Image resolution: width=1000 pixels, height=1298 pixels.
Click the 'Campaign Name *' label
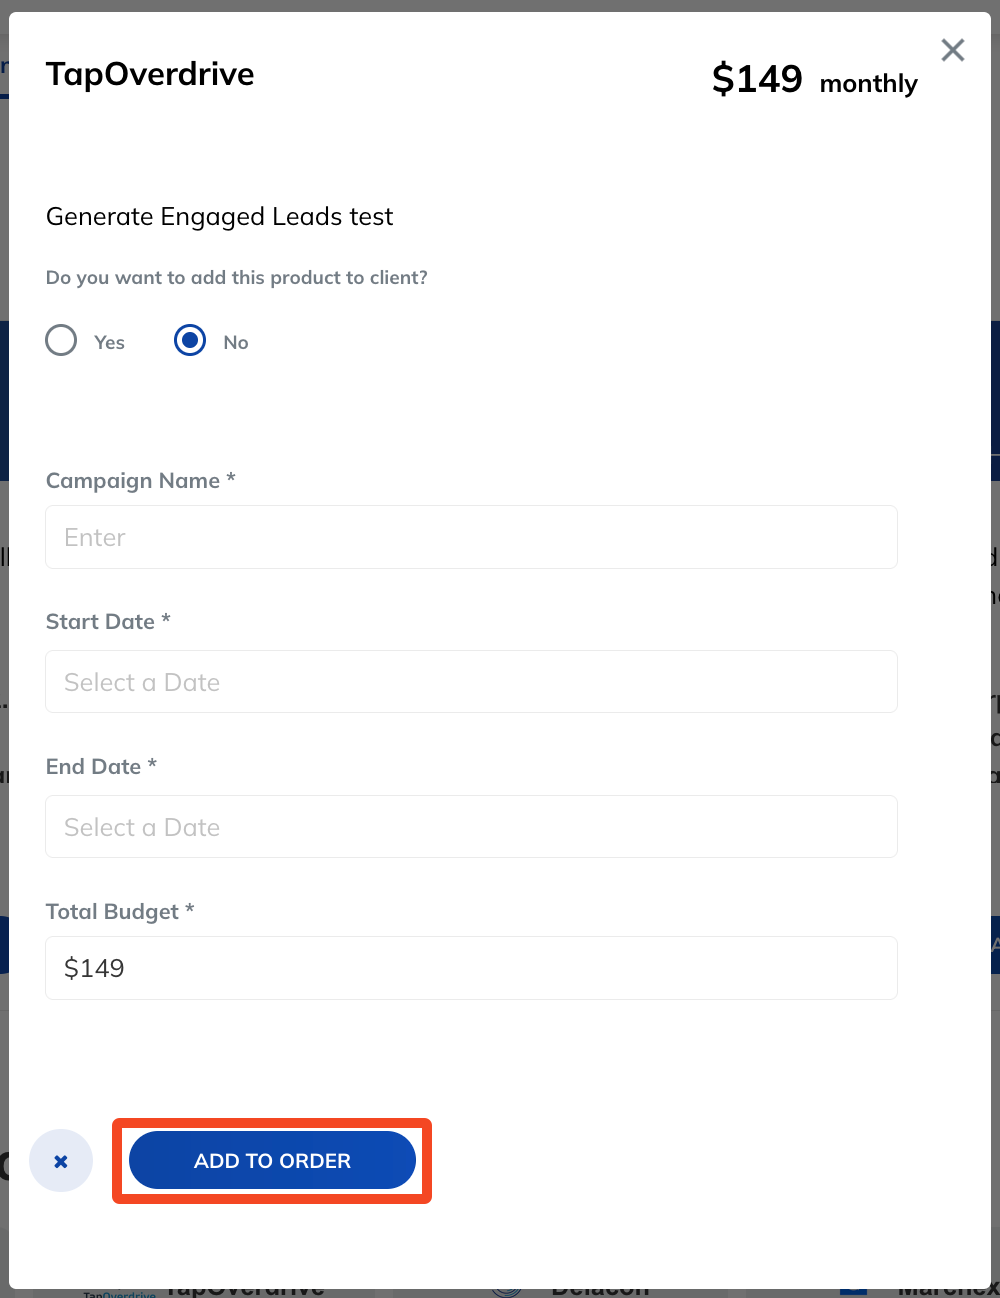[140, 481]
